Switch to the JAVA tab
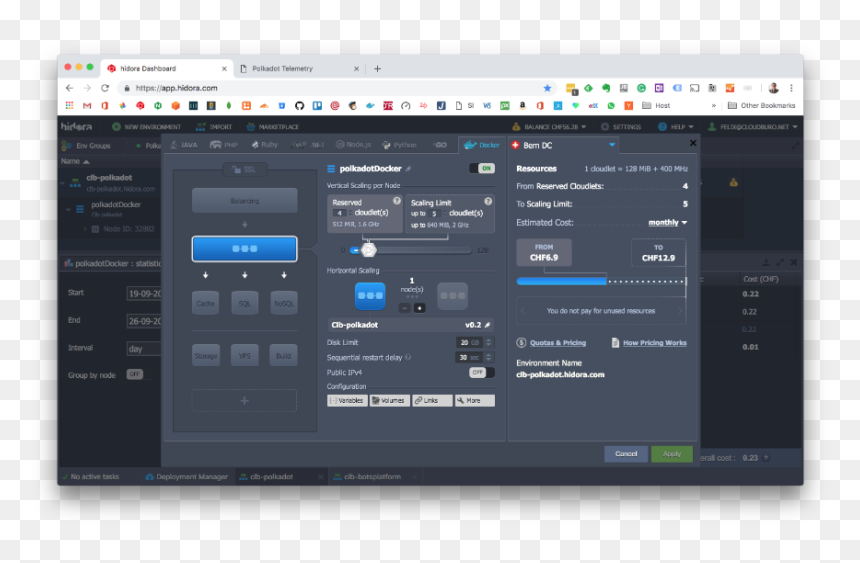Screen dimensions: 860x563 pyautogui.click(x=184, y=145)
